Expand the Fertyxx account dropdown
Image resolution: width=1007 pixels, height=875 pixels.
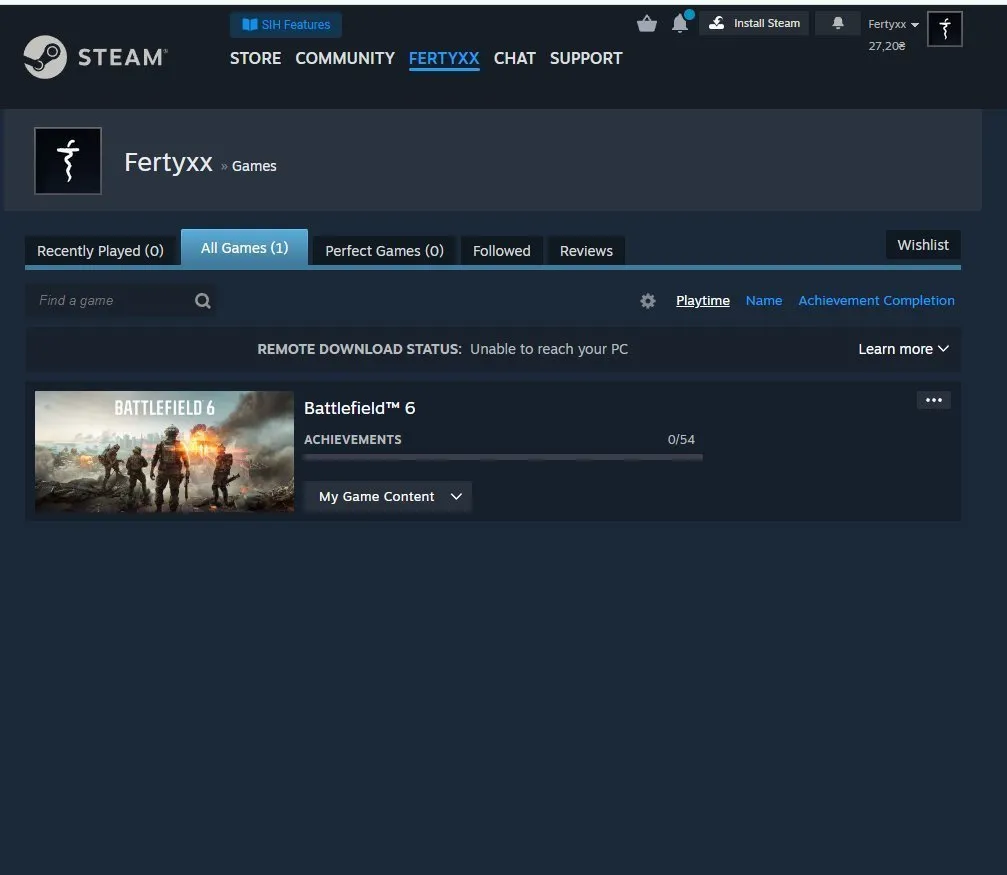pyautogui.click(x=893, y=24)
